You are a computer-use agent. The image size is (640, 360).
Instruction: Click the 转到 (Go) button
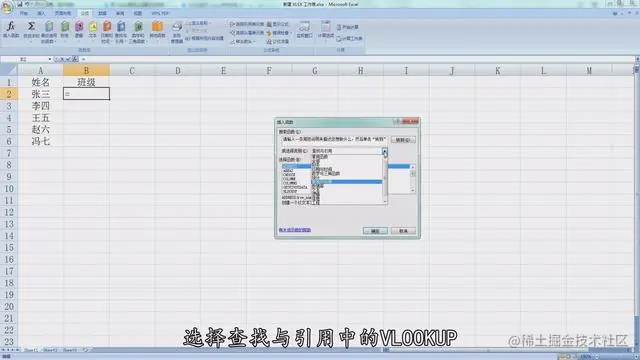click(x=403, y=140)
